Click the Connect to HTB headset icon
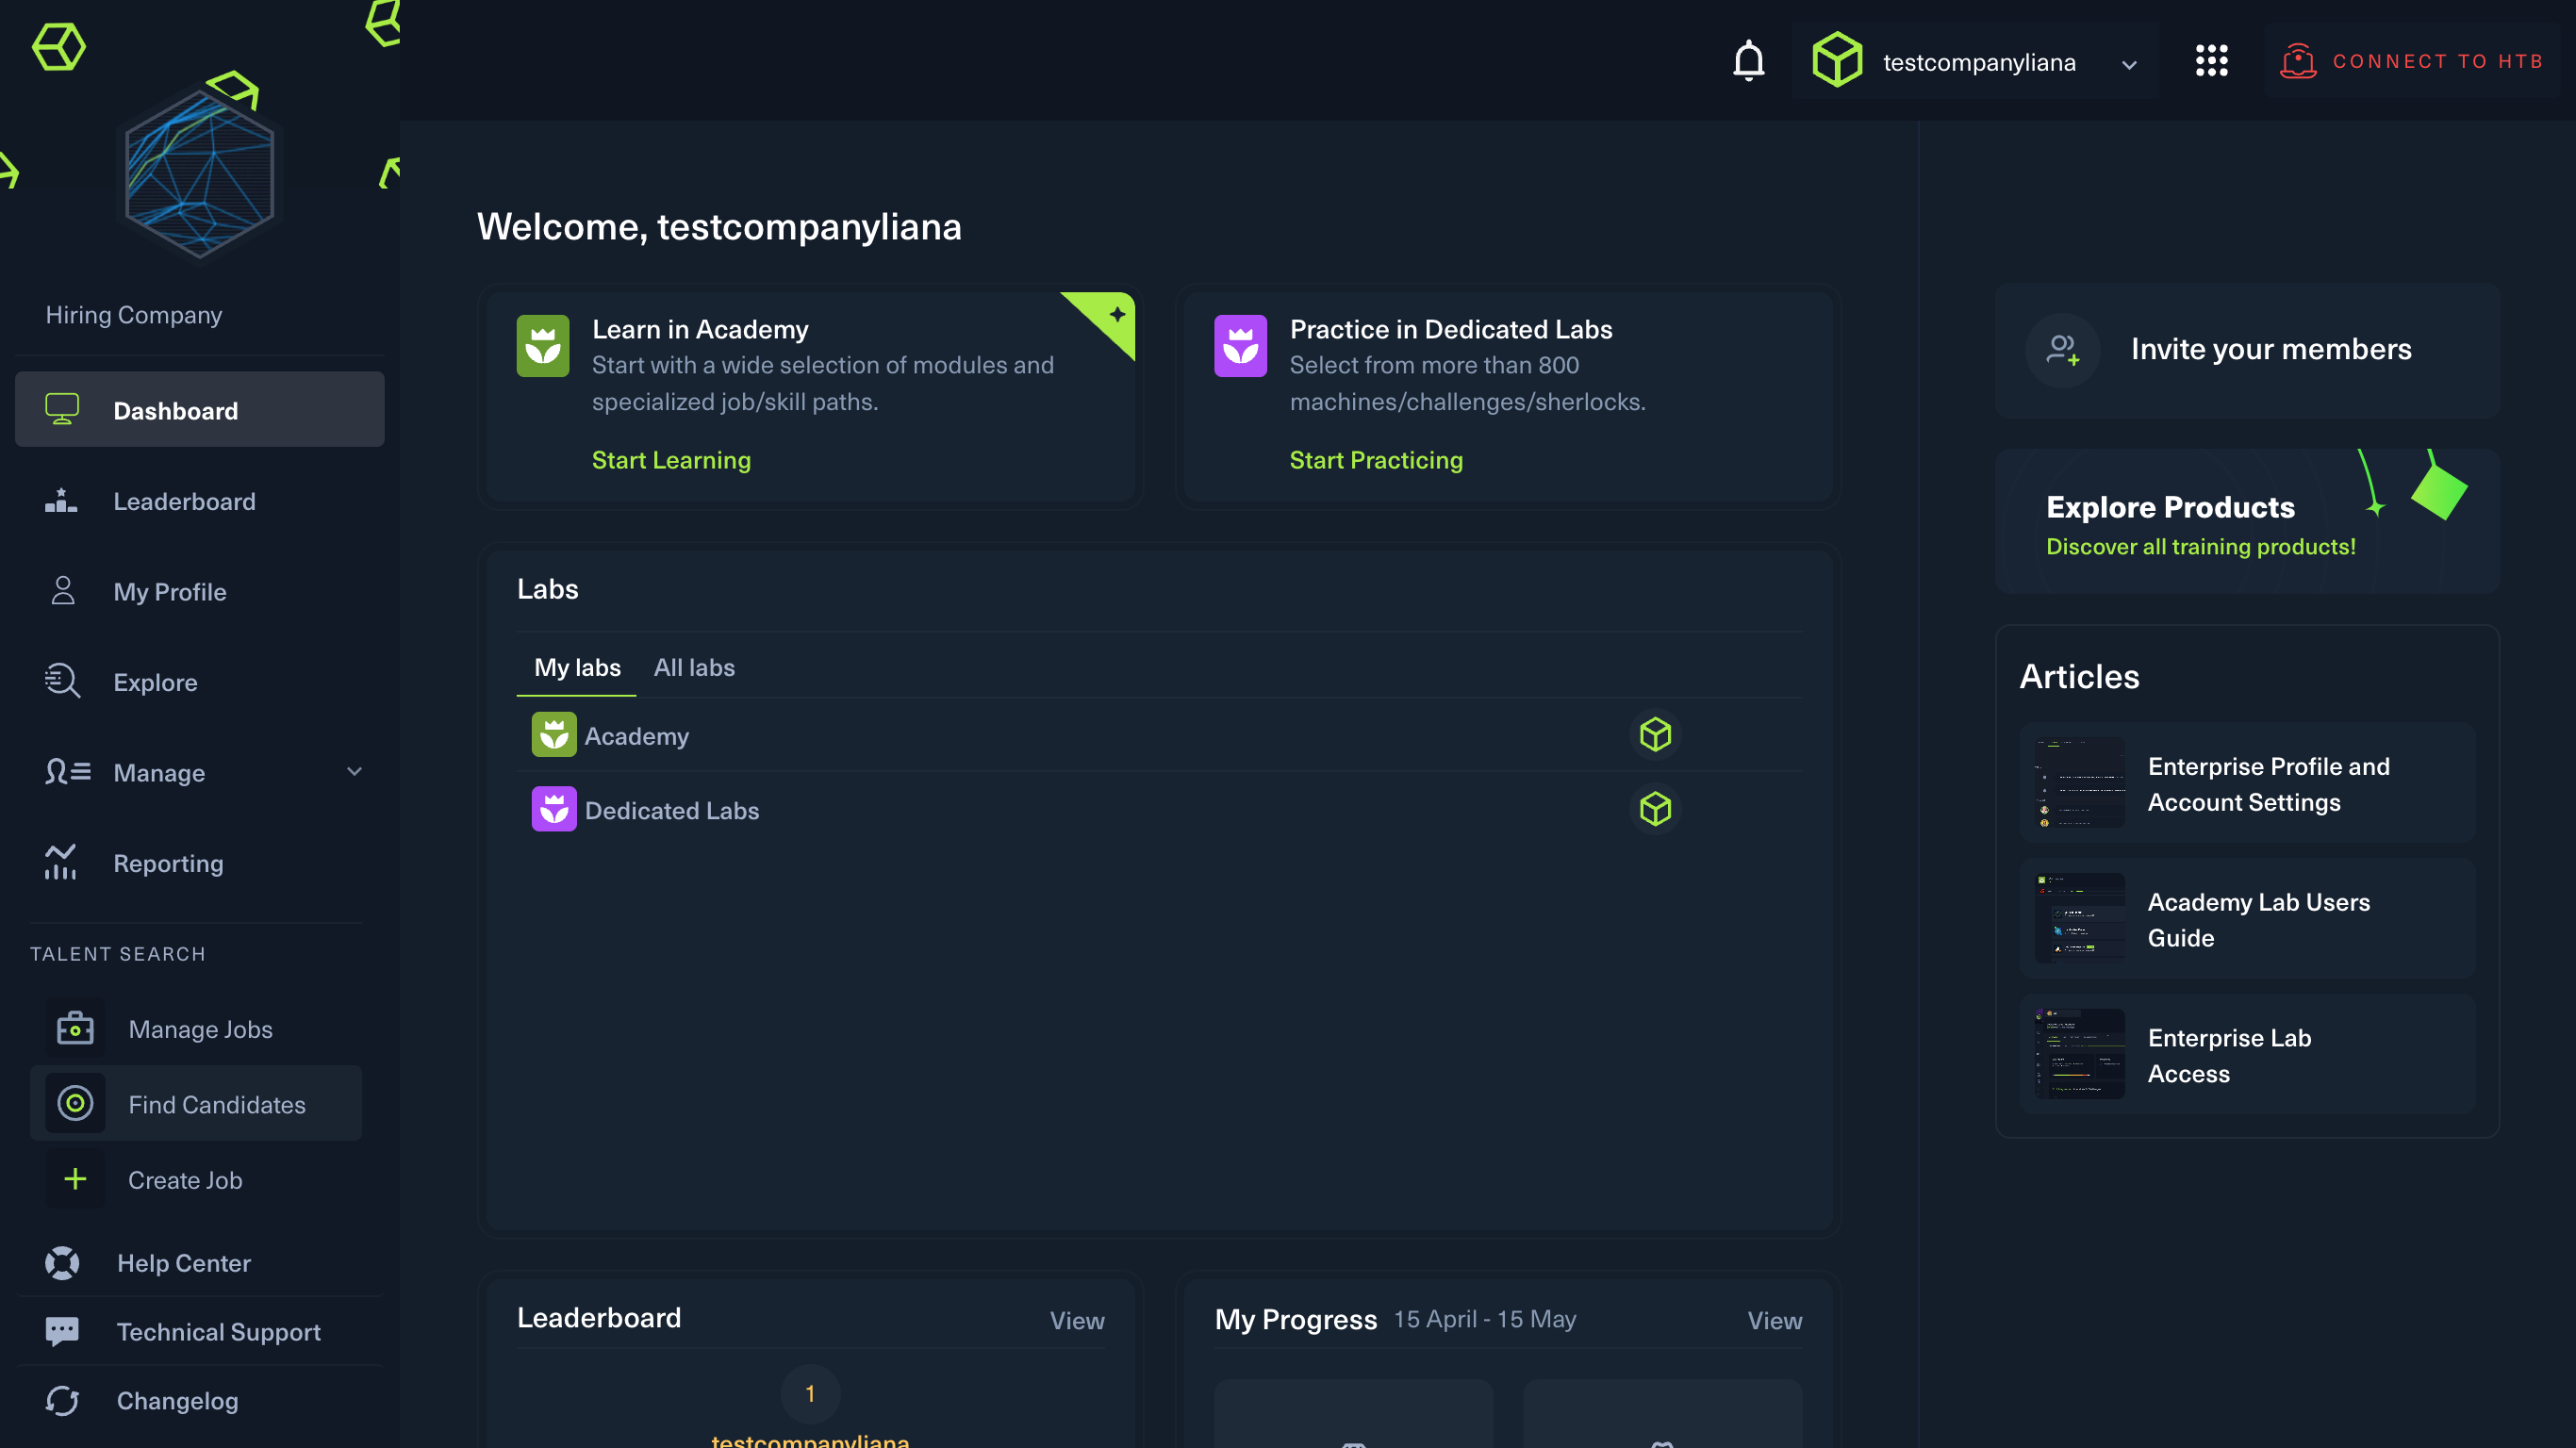This screenshot has height=1448, width=2576. [x=2298, y=61]
